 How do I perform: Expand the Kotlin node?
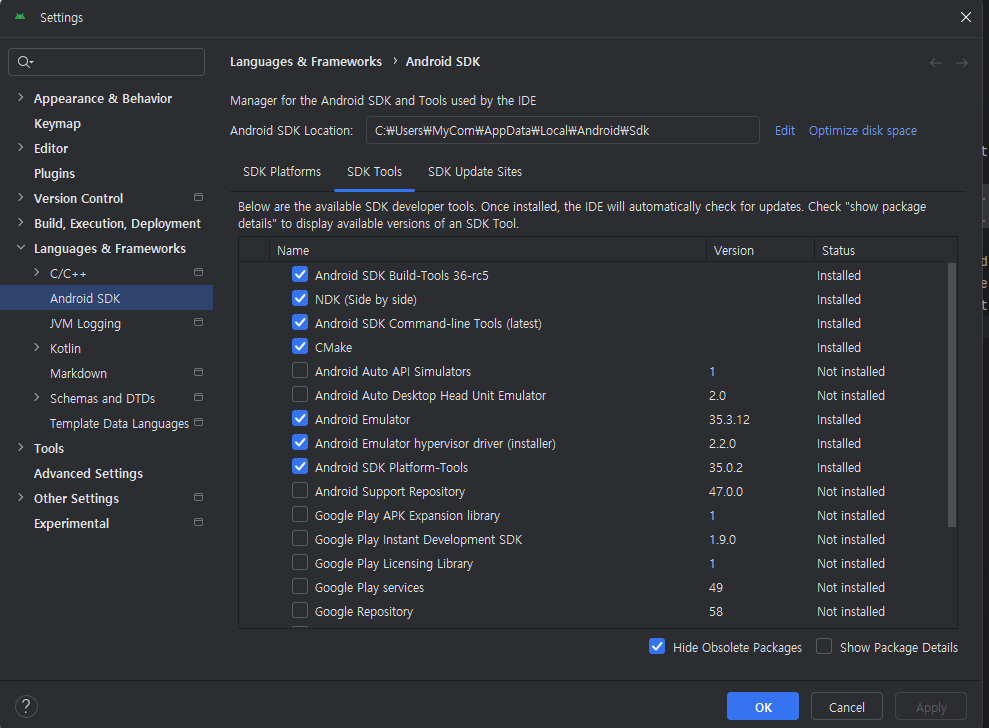pos(37,347)
